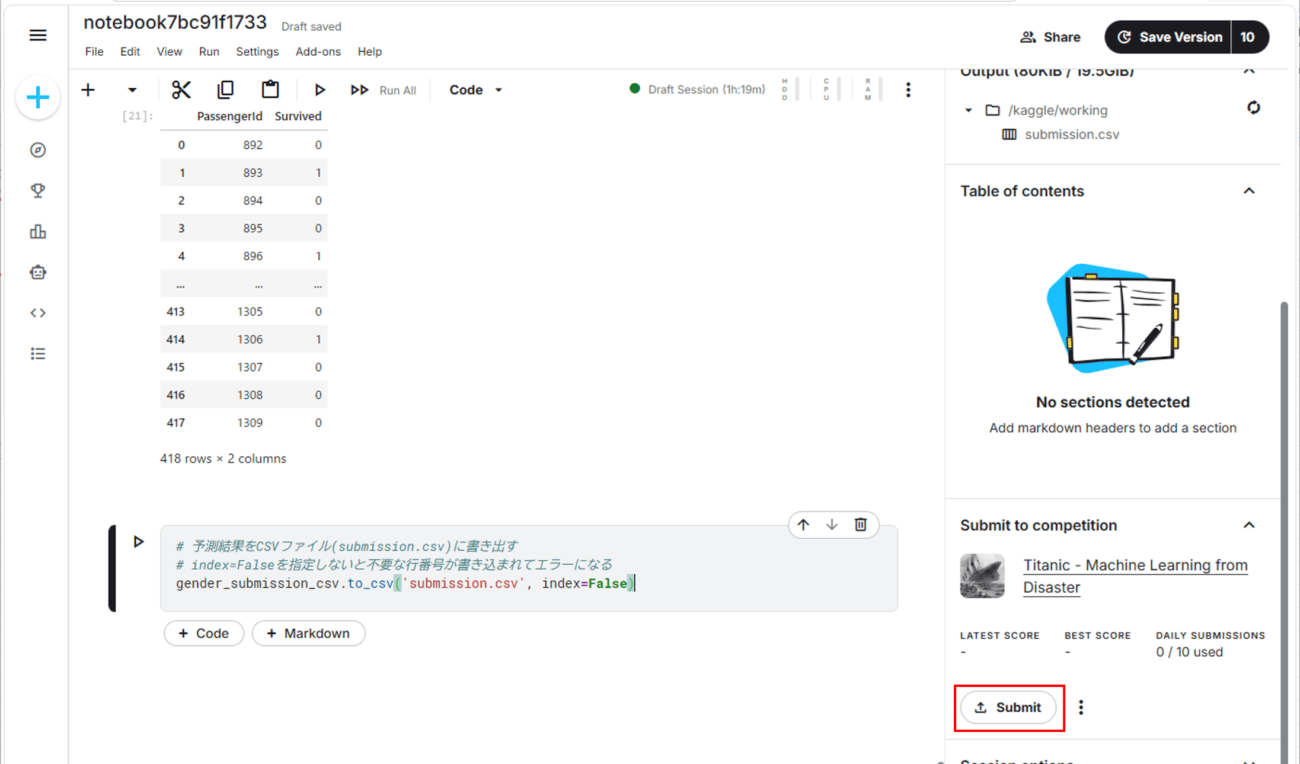
Task: Click the Save Version button
Action: click(x=1168, y=37)
